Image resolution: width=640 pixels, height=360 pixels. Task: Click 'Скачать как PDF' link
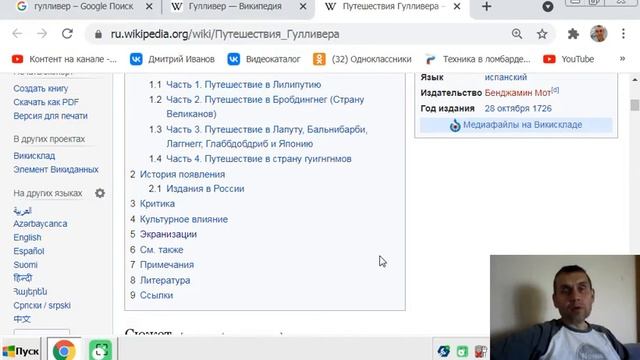click(46, 102)
